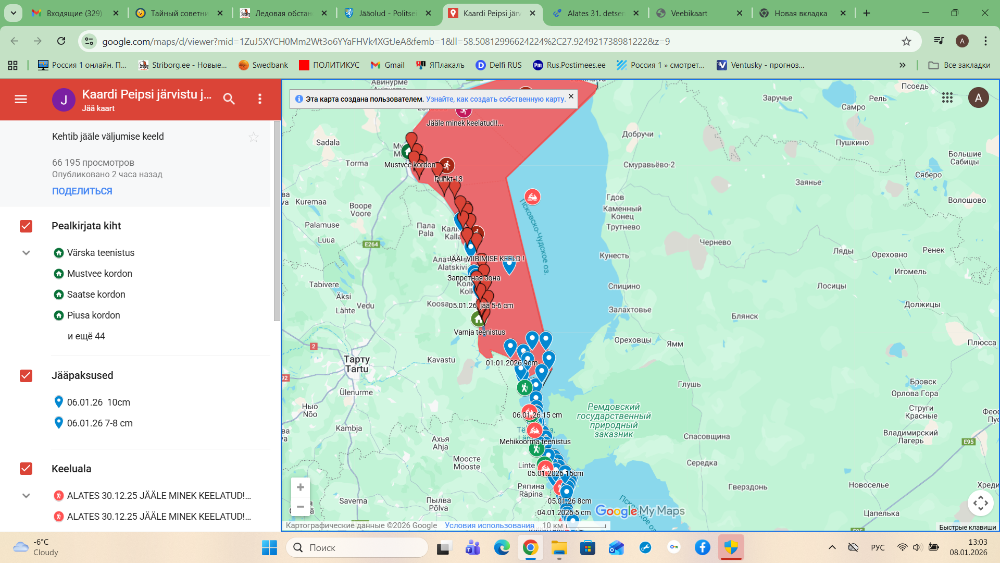
Task: Click the Windows taskbar search box
Action: (x=359, y=548)
